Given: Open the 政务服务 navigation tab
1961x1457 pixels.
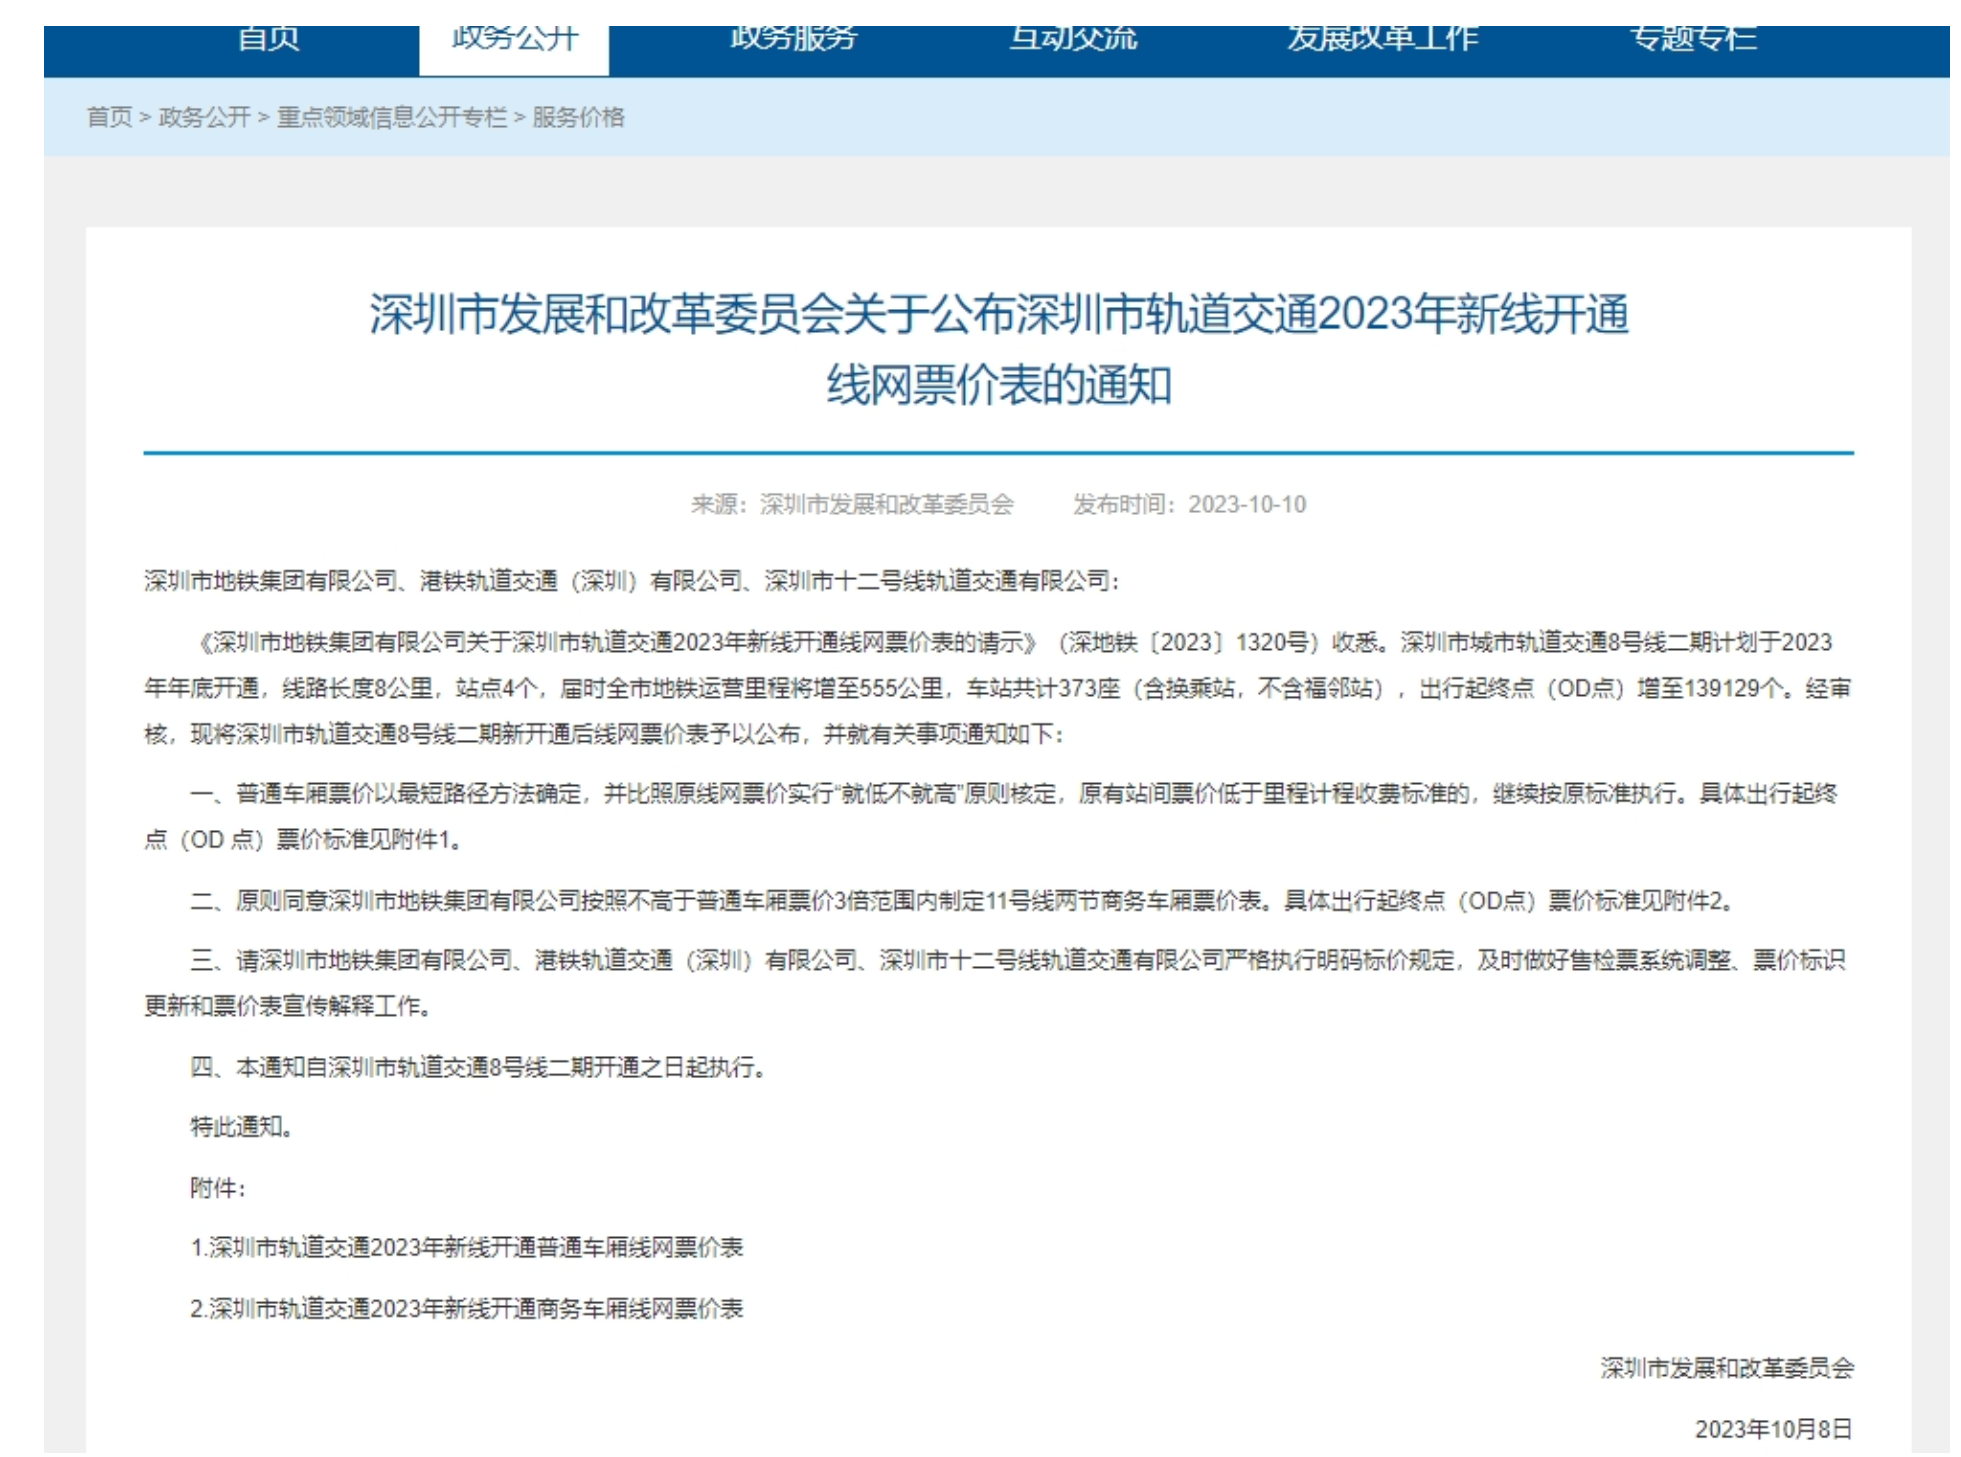Looking at the screenshot, I should pos(793,40).
